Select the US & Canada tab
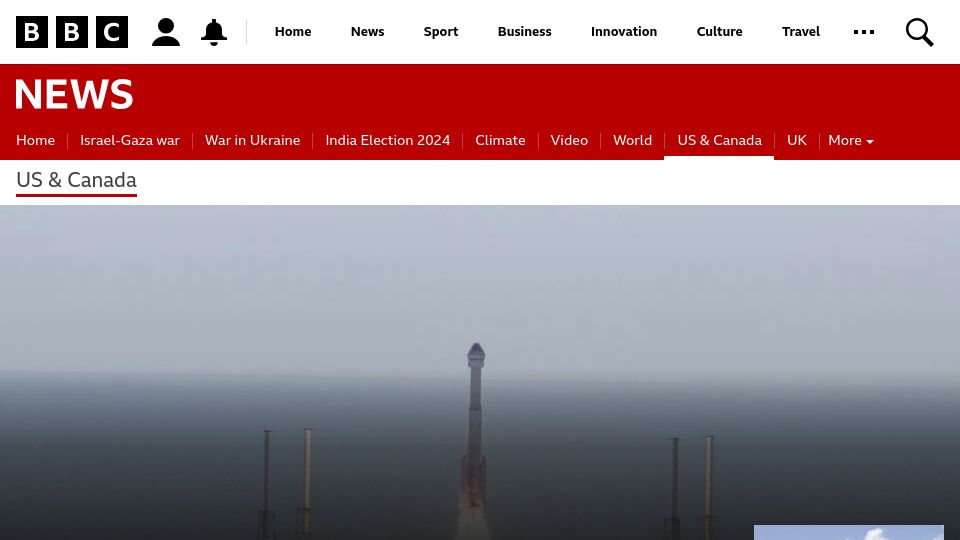 (719, 140)
